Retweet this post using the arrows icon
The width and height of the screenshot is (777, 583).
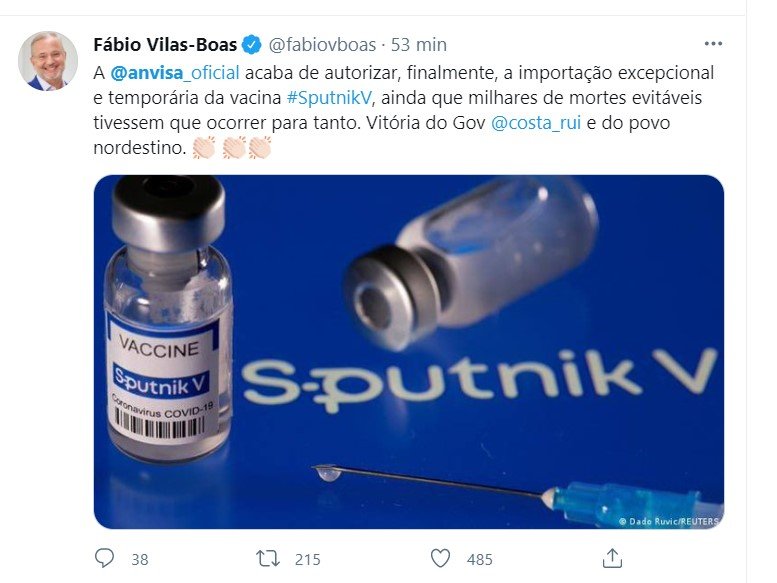tap(268, 559)
